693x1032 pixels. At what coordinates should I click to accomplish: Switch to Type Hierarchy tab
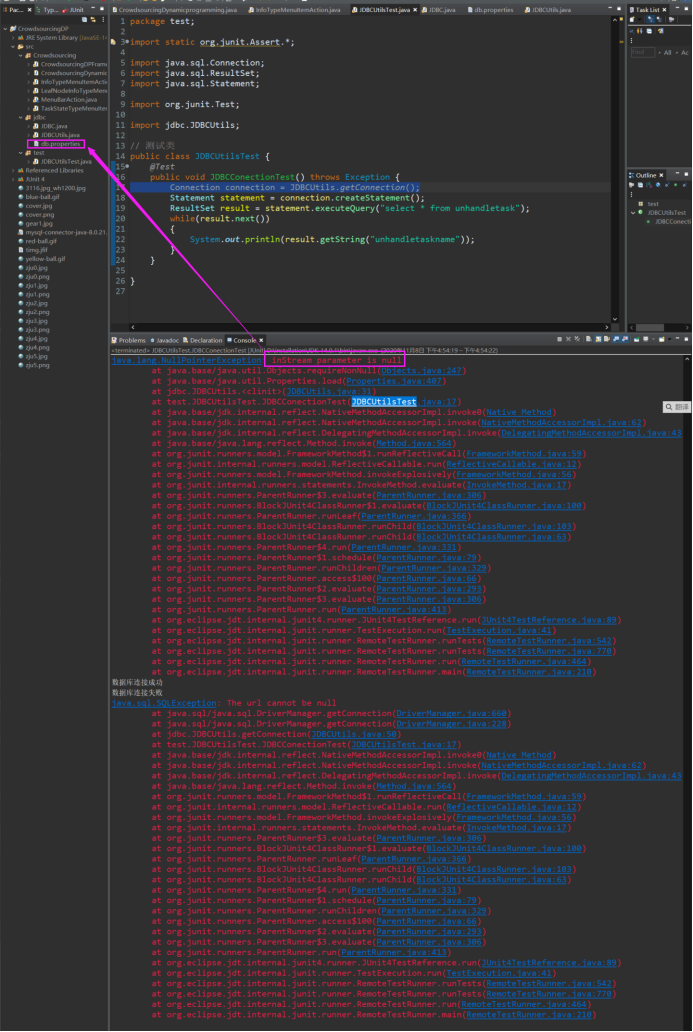pyautogui.click(x=49, y=10)
